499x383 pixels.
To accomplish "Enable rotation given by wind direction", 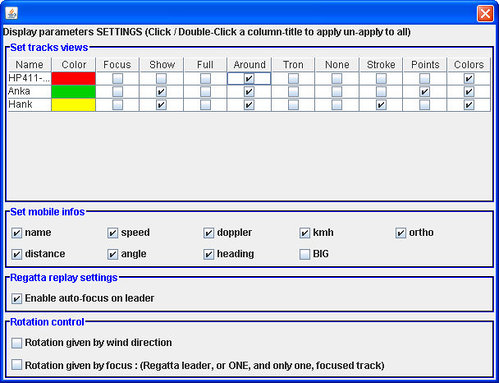I will pos(17,343).
